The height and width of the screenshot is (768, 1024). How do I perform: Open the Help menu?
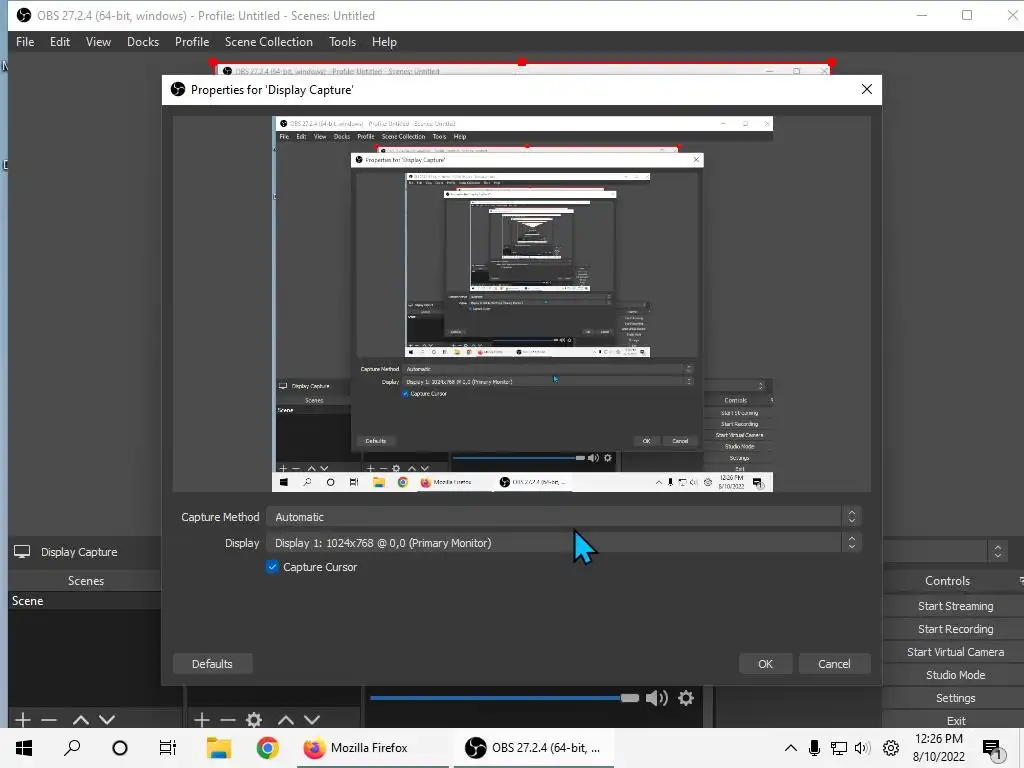coord(384,42)
